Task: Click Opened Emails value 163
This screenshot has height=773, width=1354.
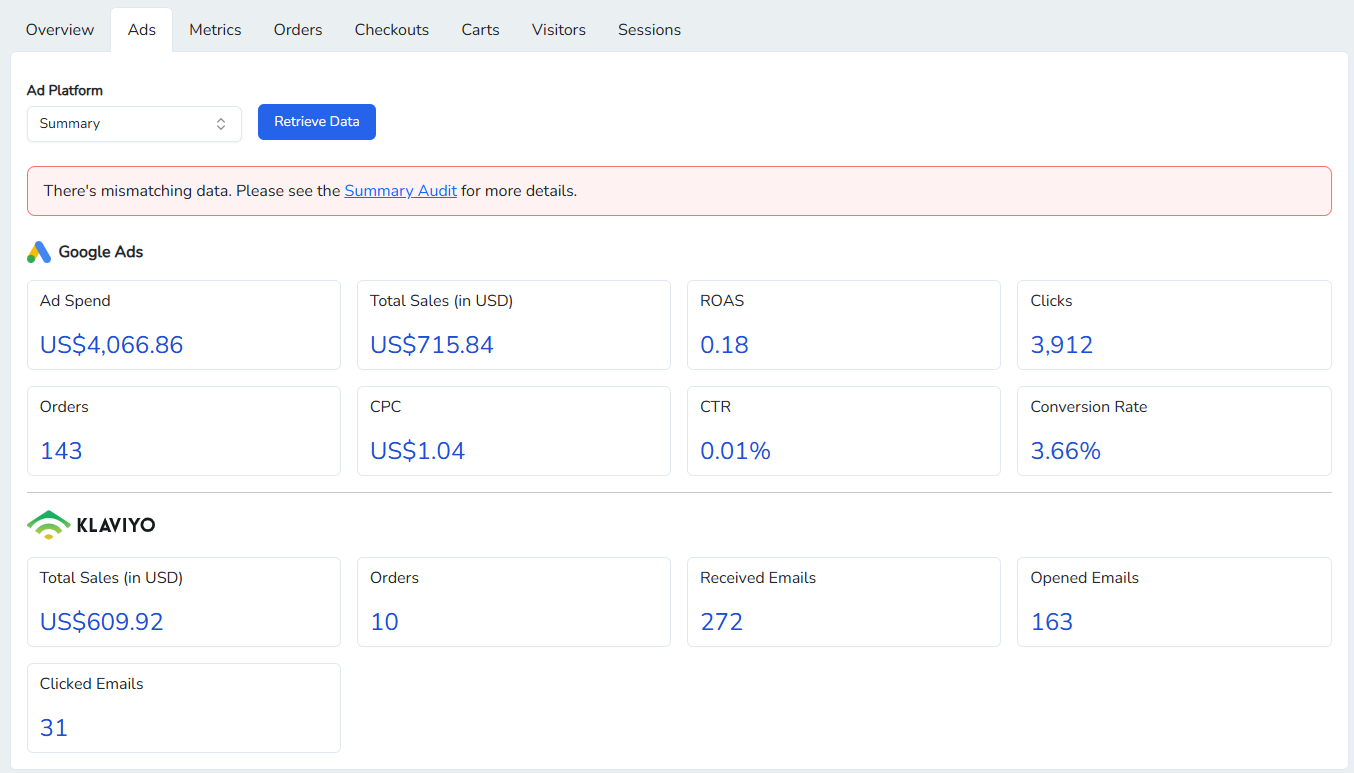Action: tap(1052, 622)
